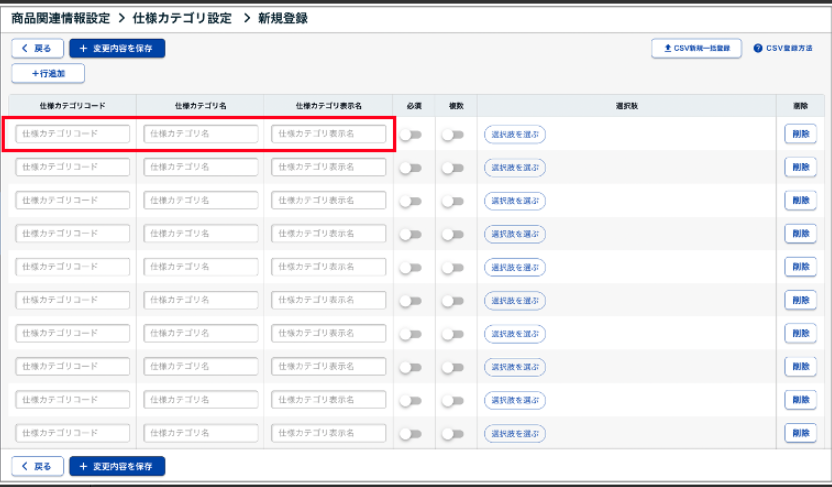Image resolution: width=832 pixels, height=487 pixels.
Task: Enable the 必須 toggle in the first row
Action: [410, 135]
